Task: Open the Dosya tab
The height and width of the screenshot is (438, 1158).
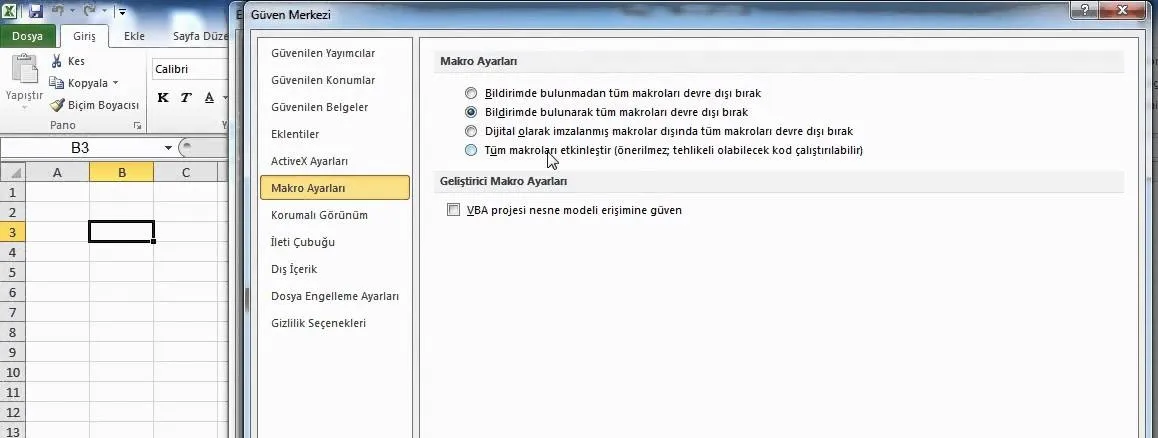Action: 27,36
